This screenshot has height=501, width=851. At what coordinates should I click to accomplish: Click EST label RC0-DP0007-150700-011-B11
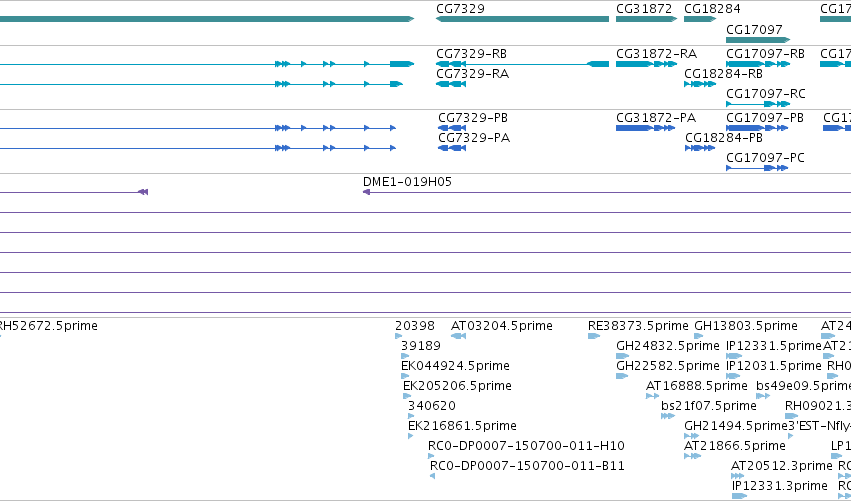(x=527, y=466)
